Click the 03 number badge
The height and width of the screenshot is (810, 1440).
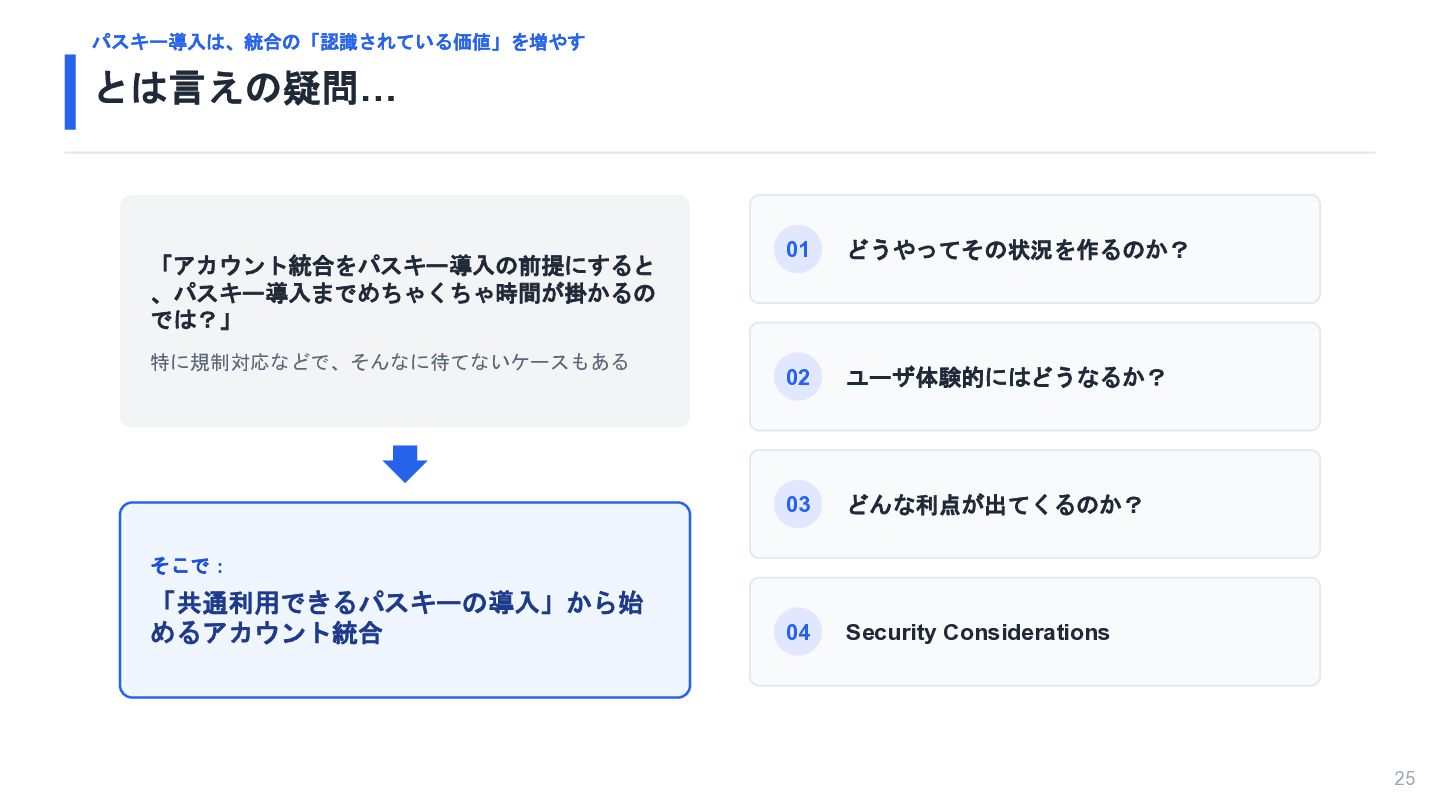pos(798,504)
